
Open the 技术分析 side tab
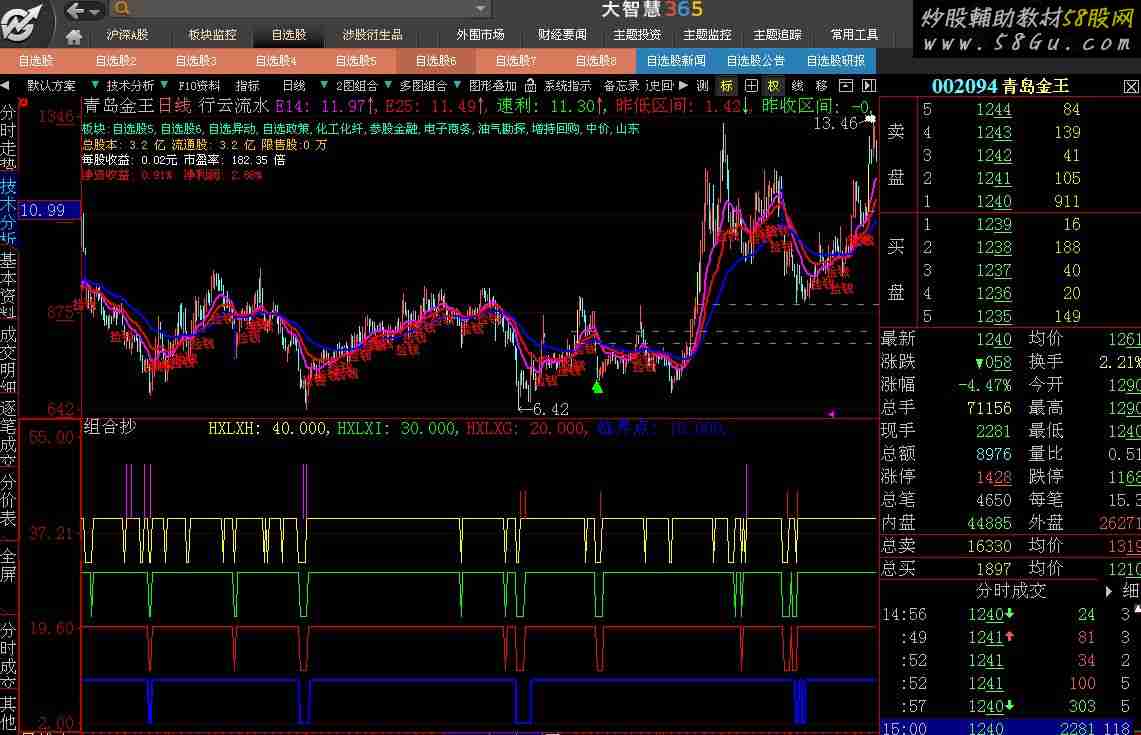[8, 211]
